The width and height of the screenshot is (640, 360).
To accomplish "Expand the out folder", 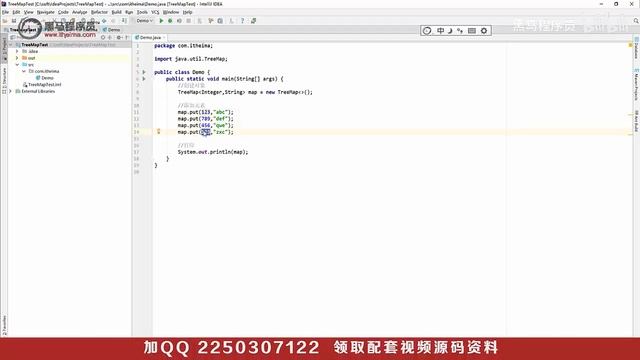I will pos(17,58).
